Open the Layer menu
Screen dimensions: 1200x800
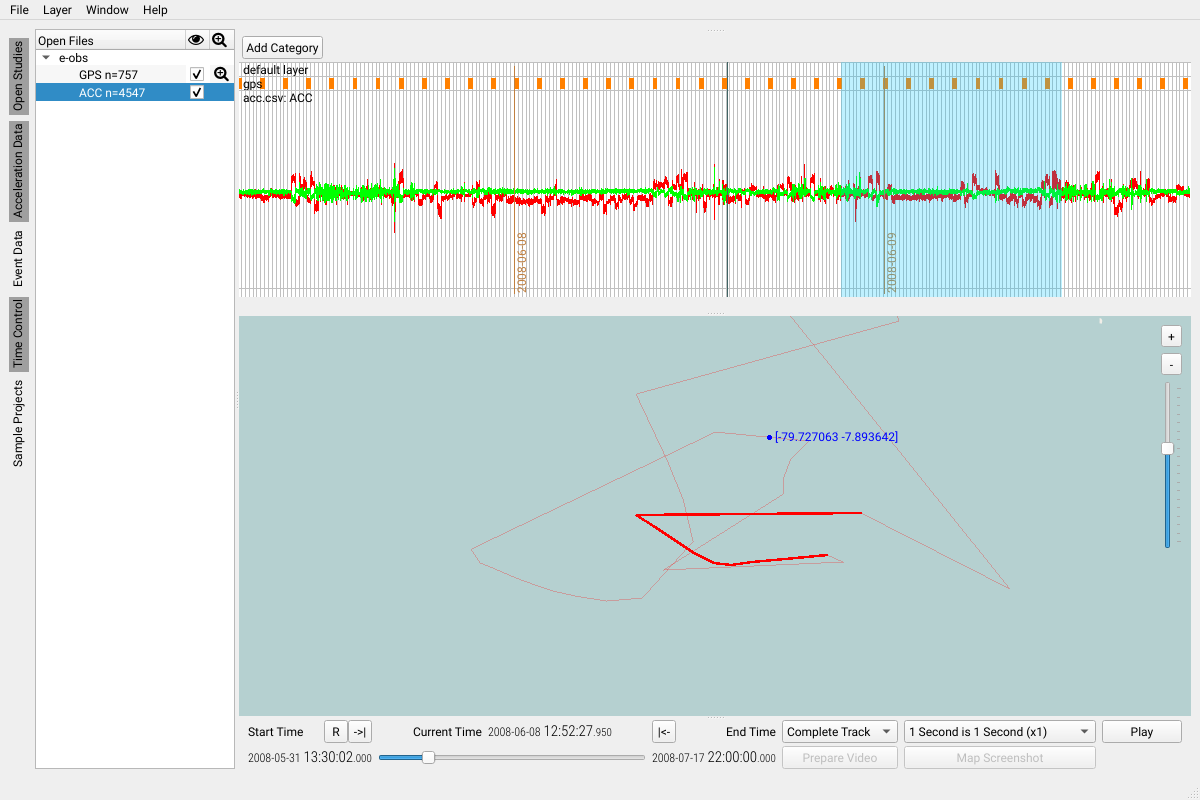tap(57, 10)
